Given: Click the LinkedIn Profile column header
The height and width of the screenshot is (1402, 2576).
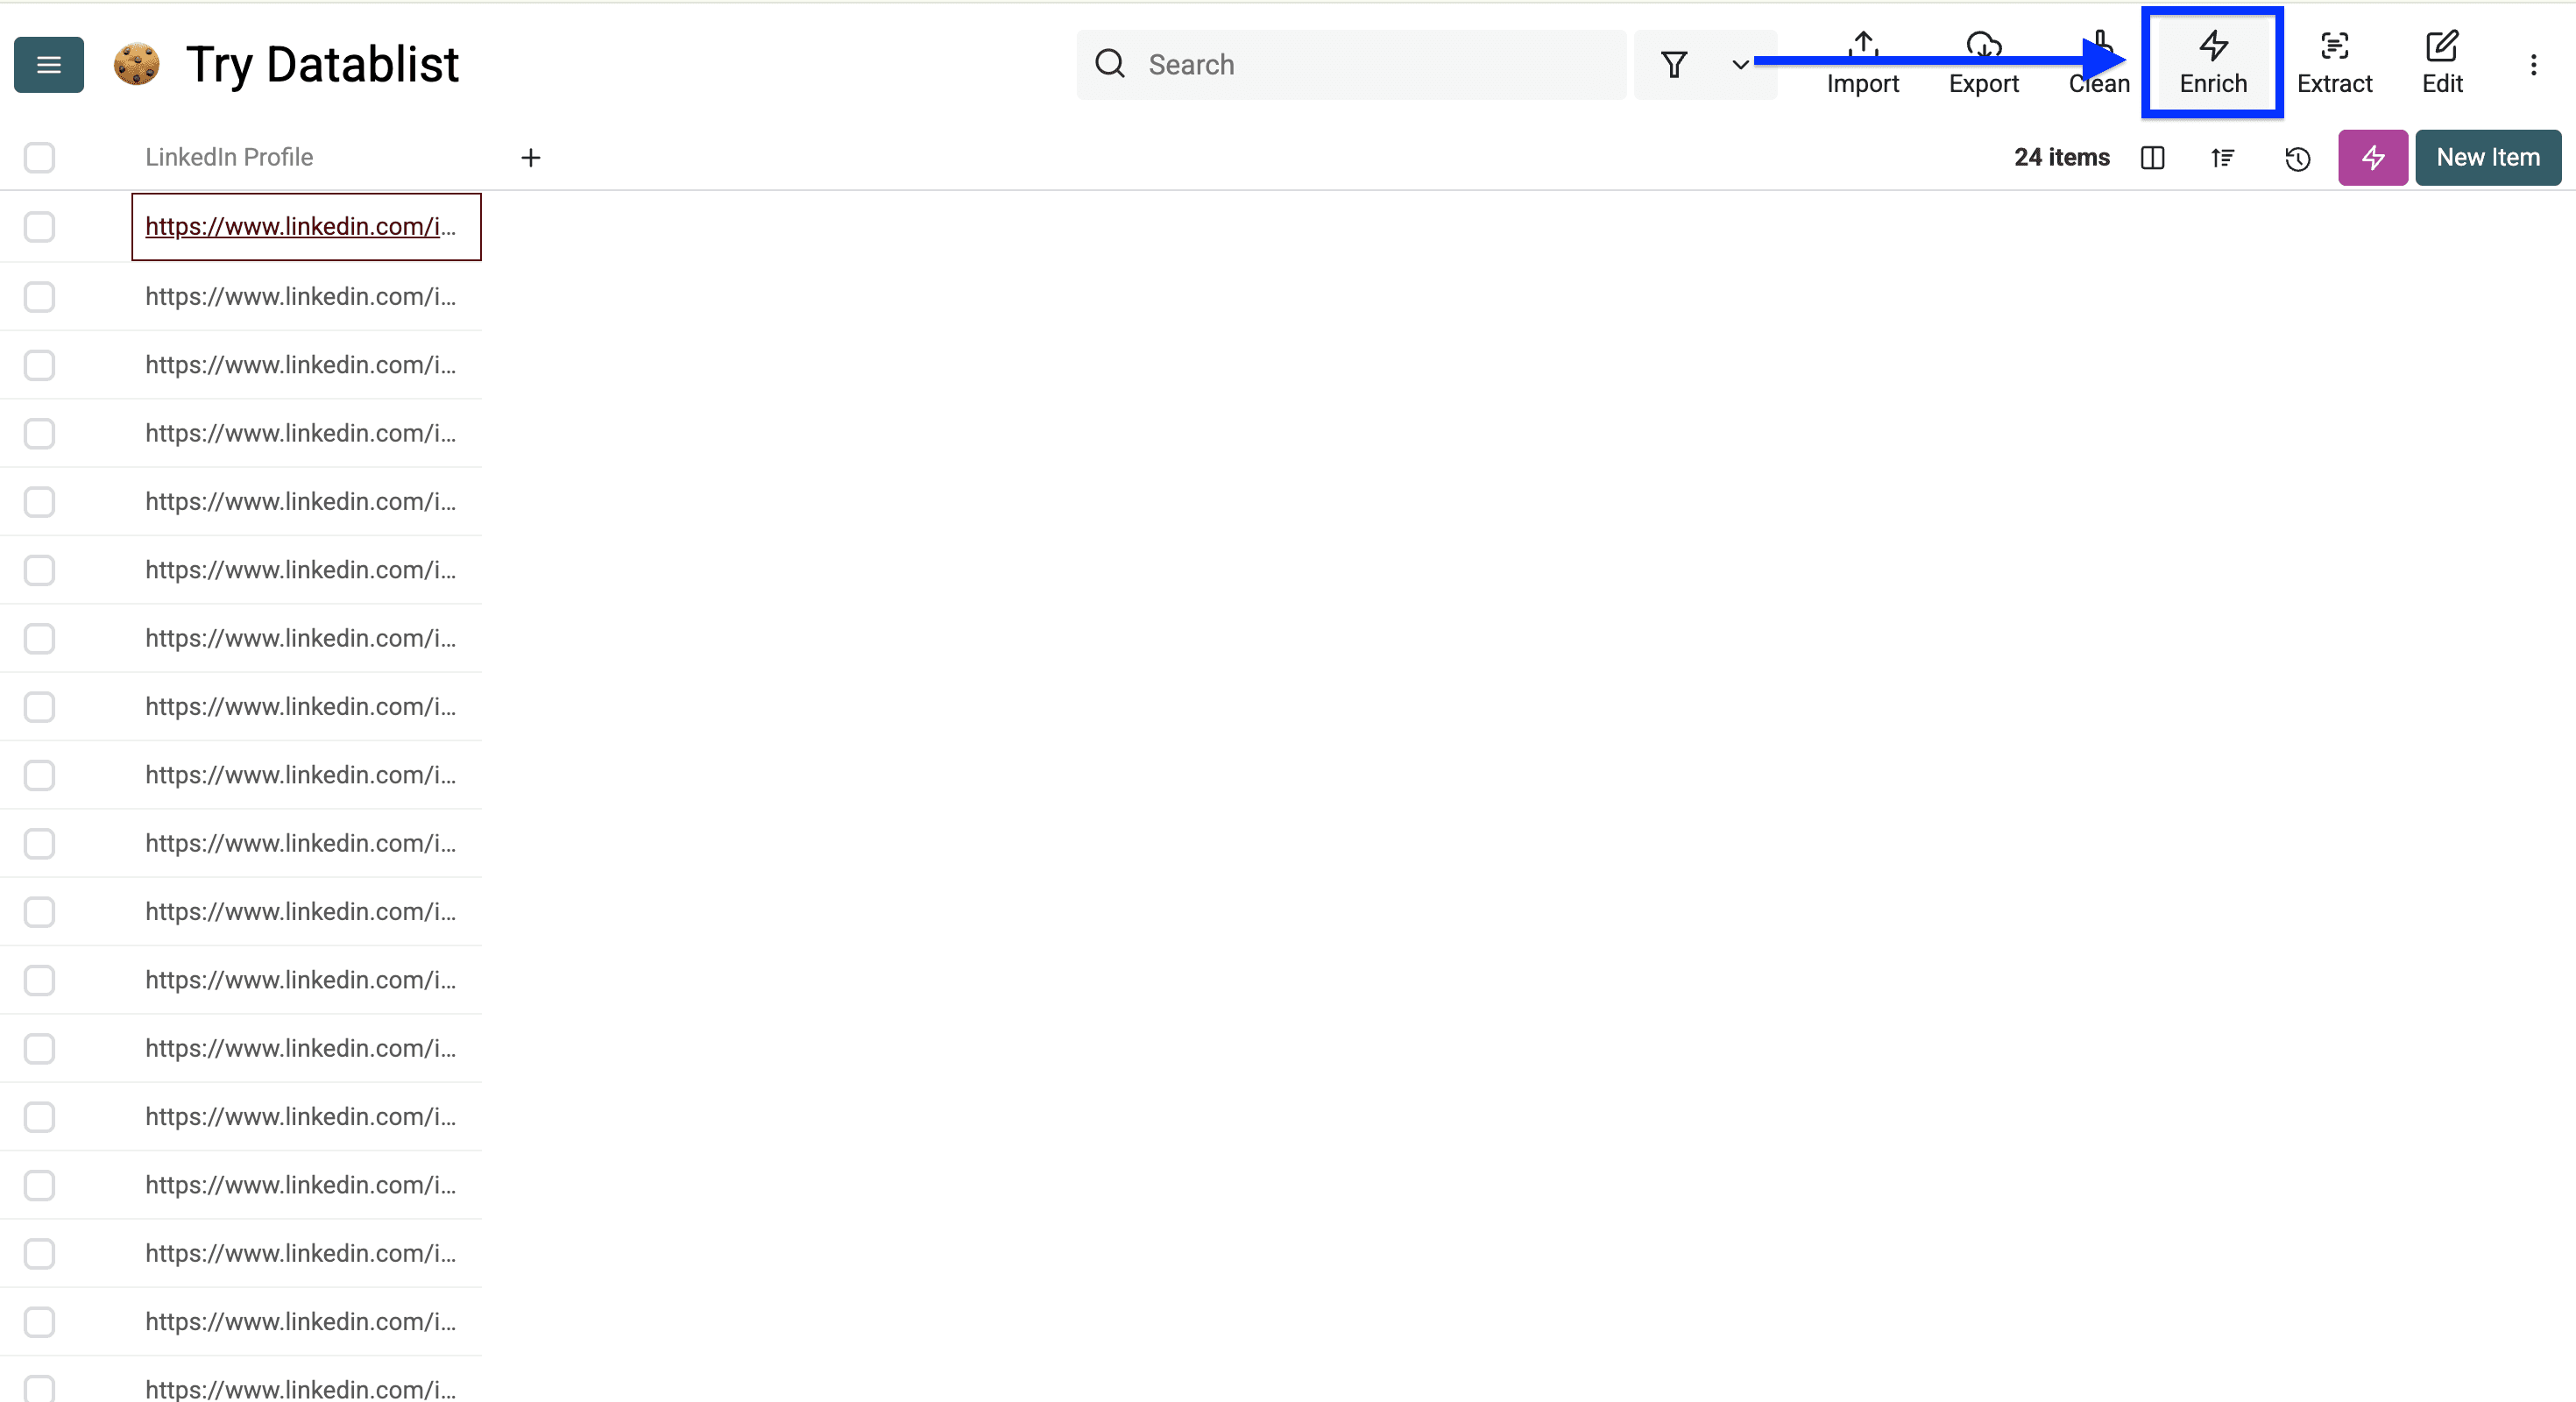Looking at the screenshot, I should 228,157.
